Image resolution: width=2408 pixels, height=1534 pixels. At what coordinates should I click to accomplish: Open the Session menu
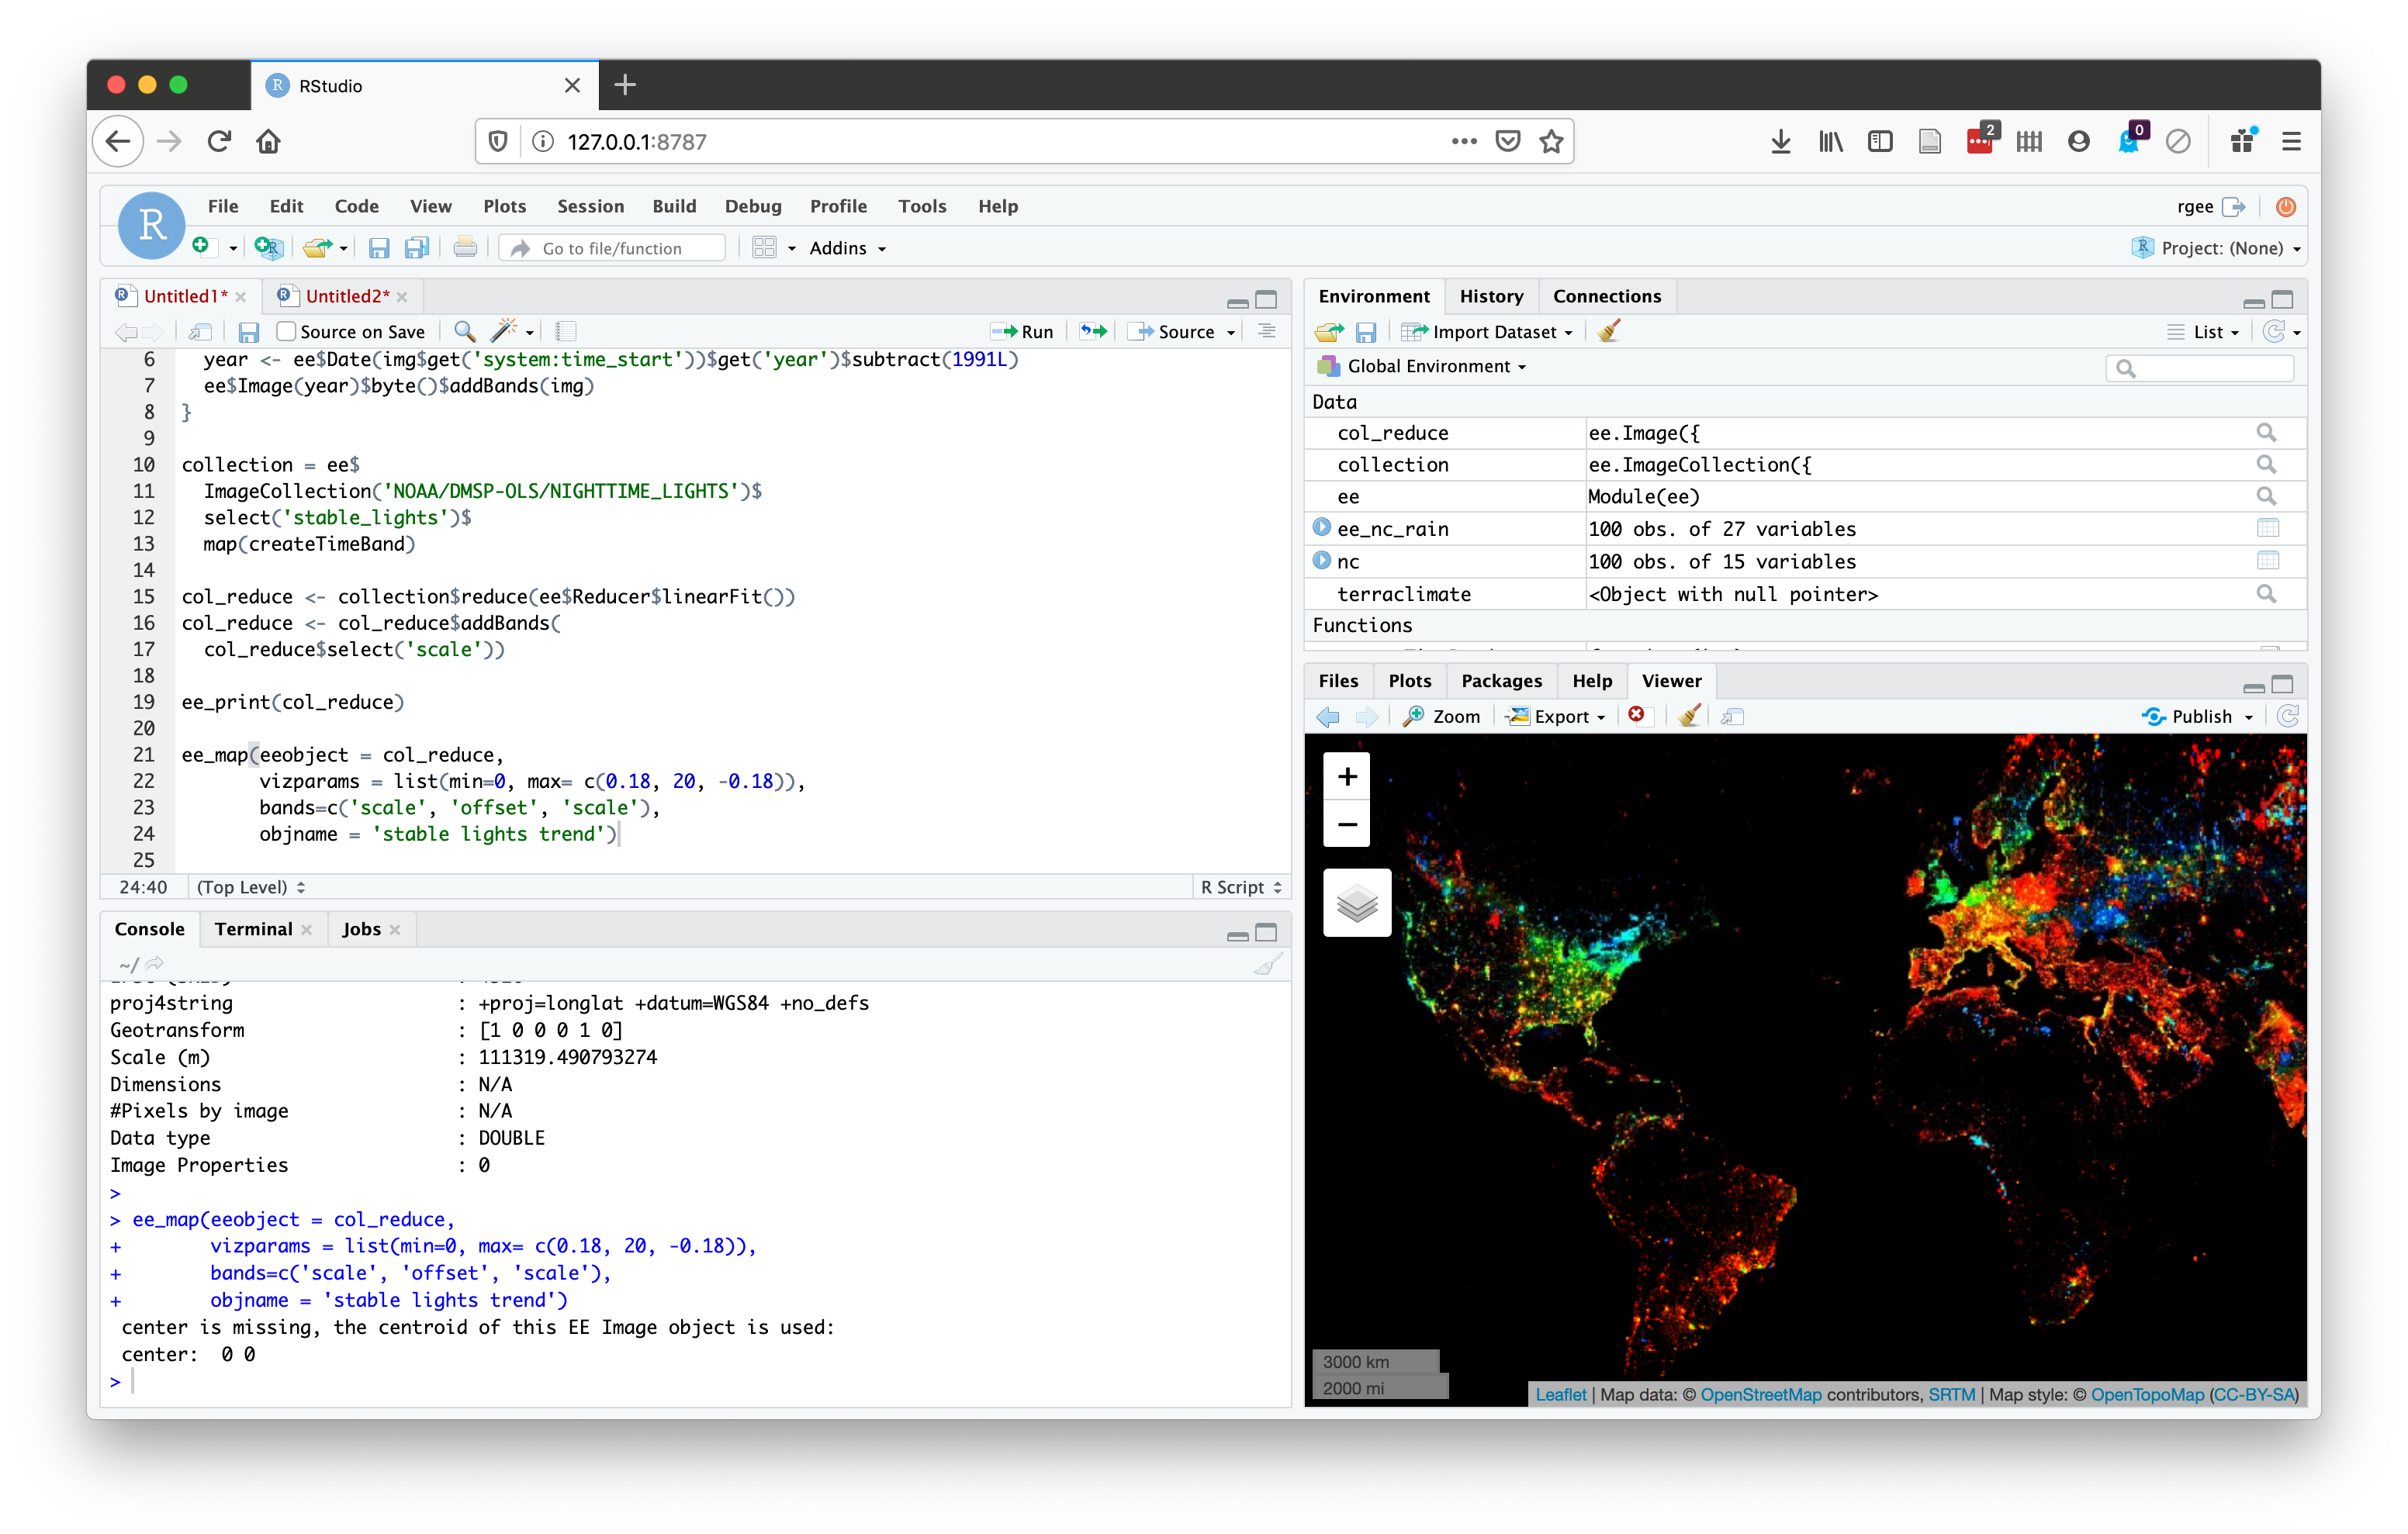[590, 206]
